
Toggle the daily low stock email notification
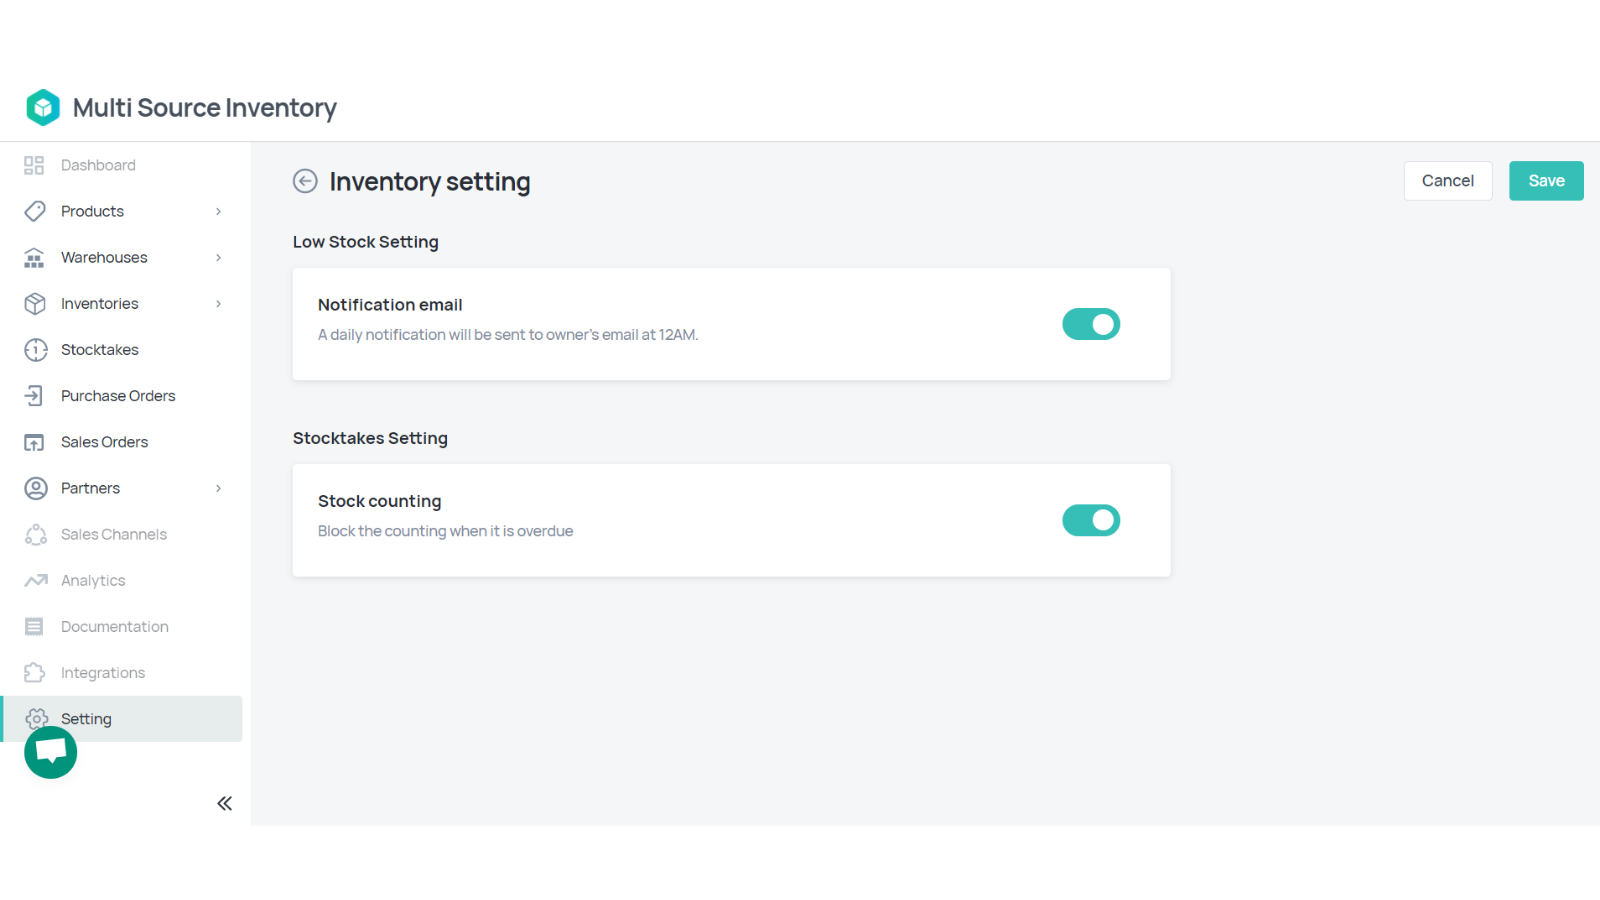pyautogui.click(x=1091, y=324)
